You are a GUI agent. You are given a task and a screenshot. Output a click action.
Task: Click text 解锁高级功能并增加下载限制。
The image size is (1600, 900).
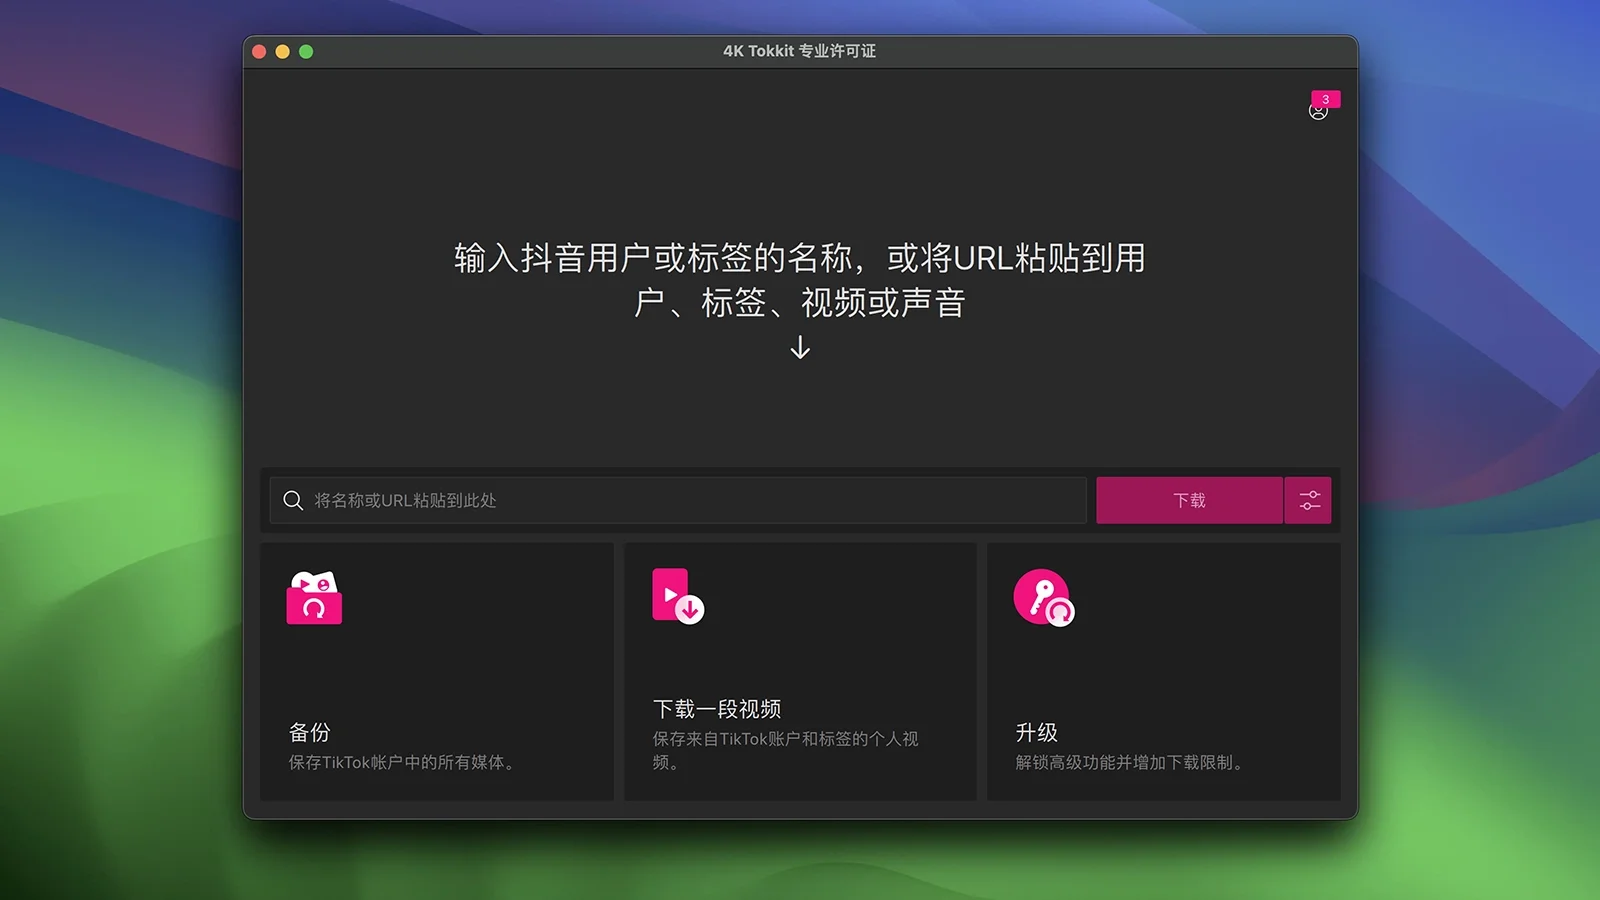pyautogui.click(x=1132, y=763)
